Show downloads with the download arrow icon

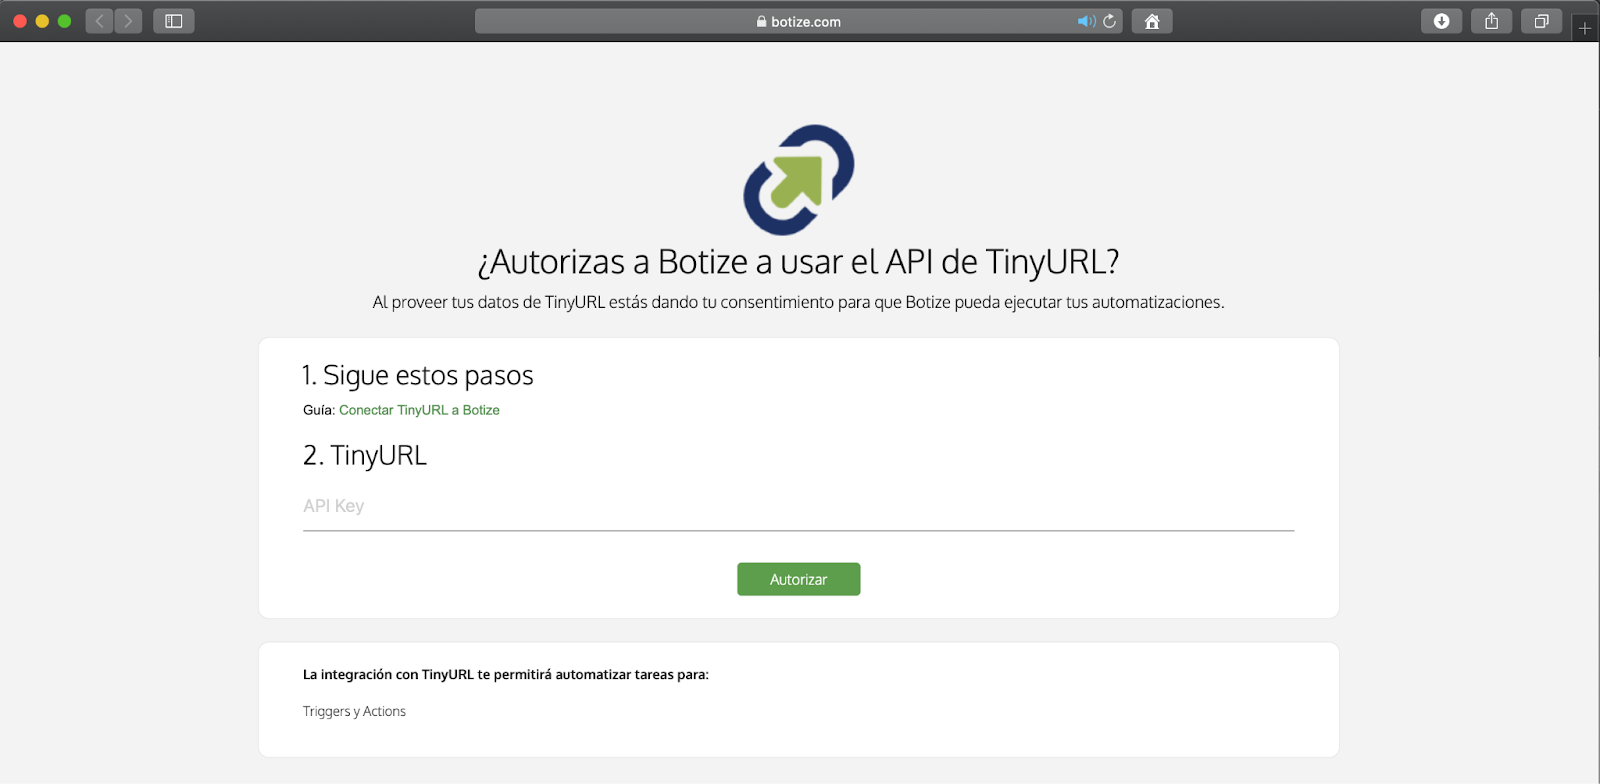tap(1441, 21)
